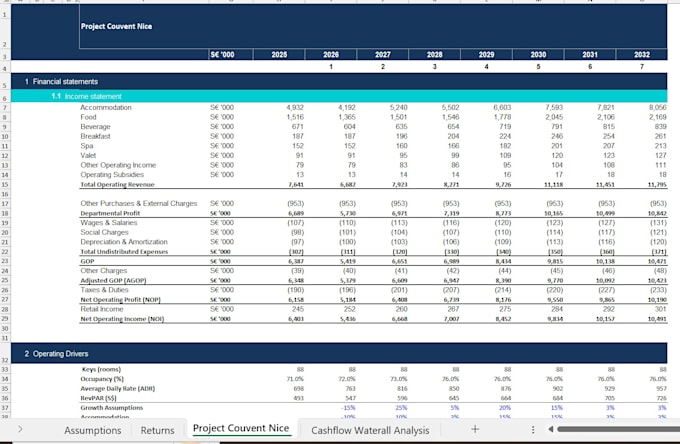Viewport: 680px width, 444px height.
Task: Select the Other Operating Income label
Action: [118, 165]
